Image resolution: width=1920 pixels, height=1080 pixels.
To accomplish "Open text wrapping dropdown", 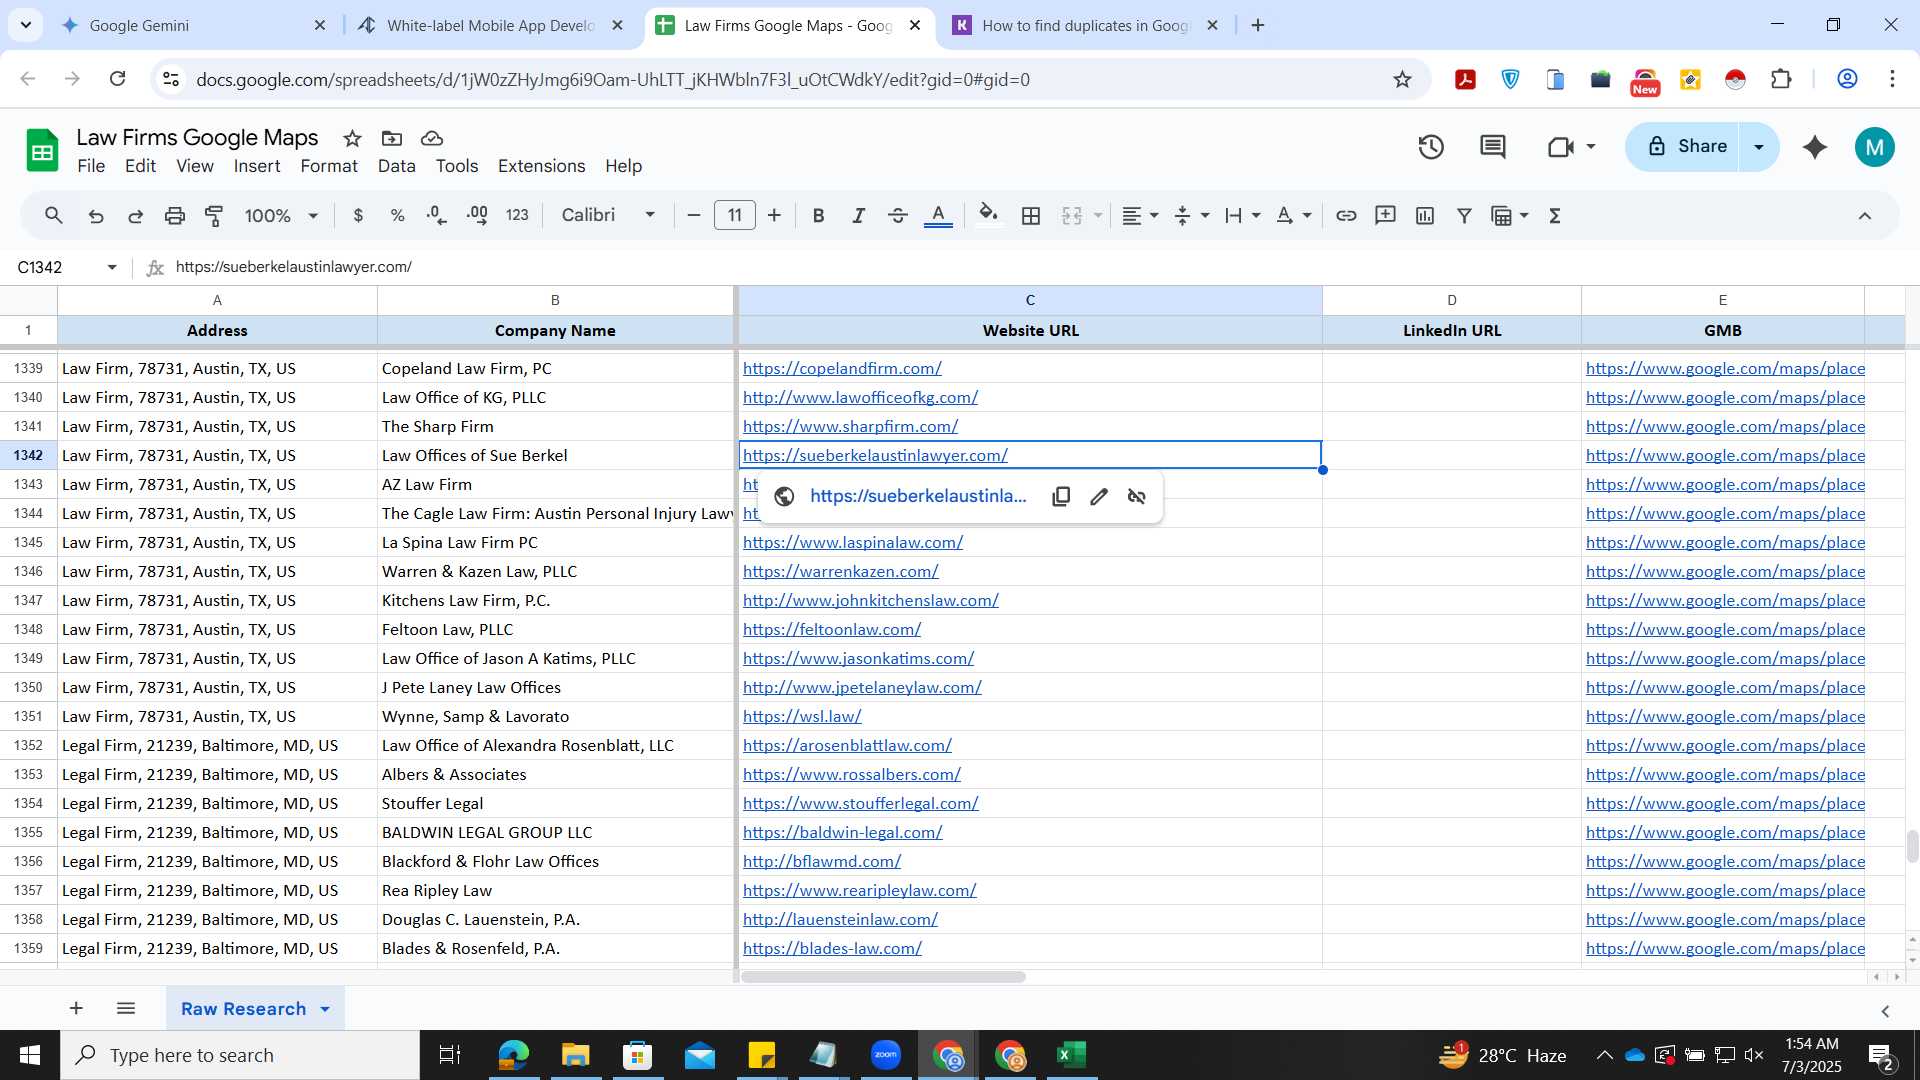I will (1242, 215).
